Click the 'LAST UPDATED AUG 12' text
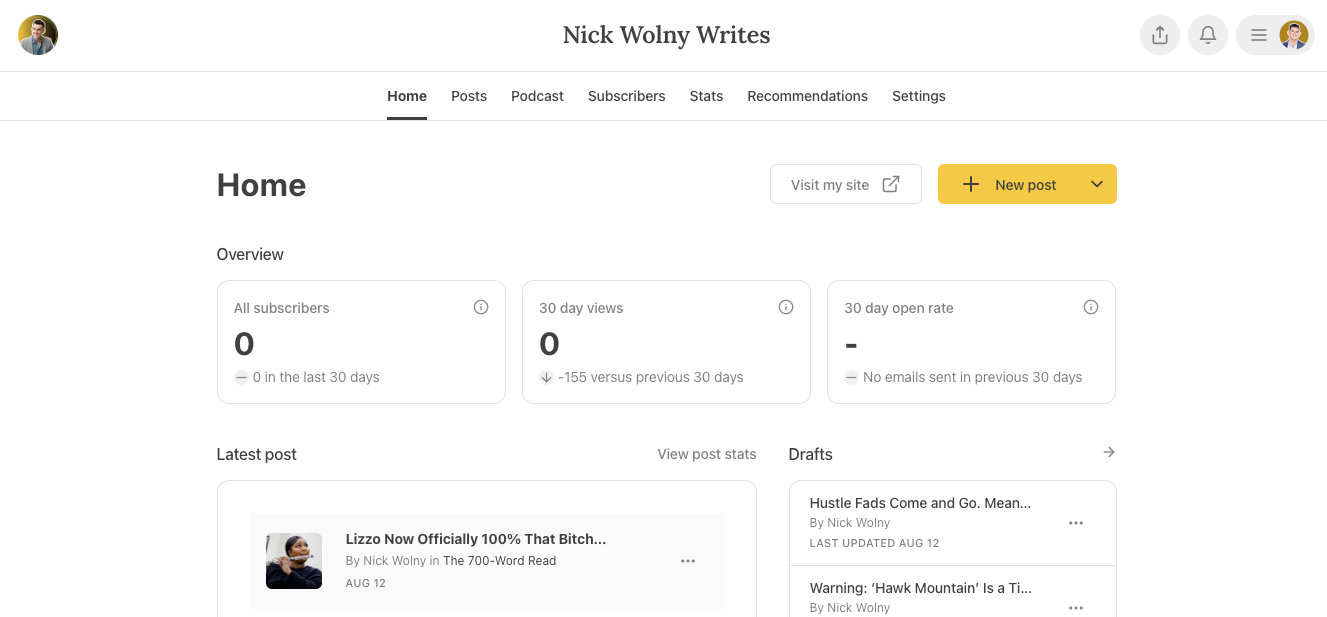The height and width of the screenshot is (617, 1327). [875, 543]
